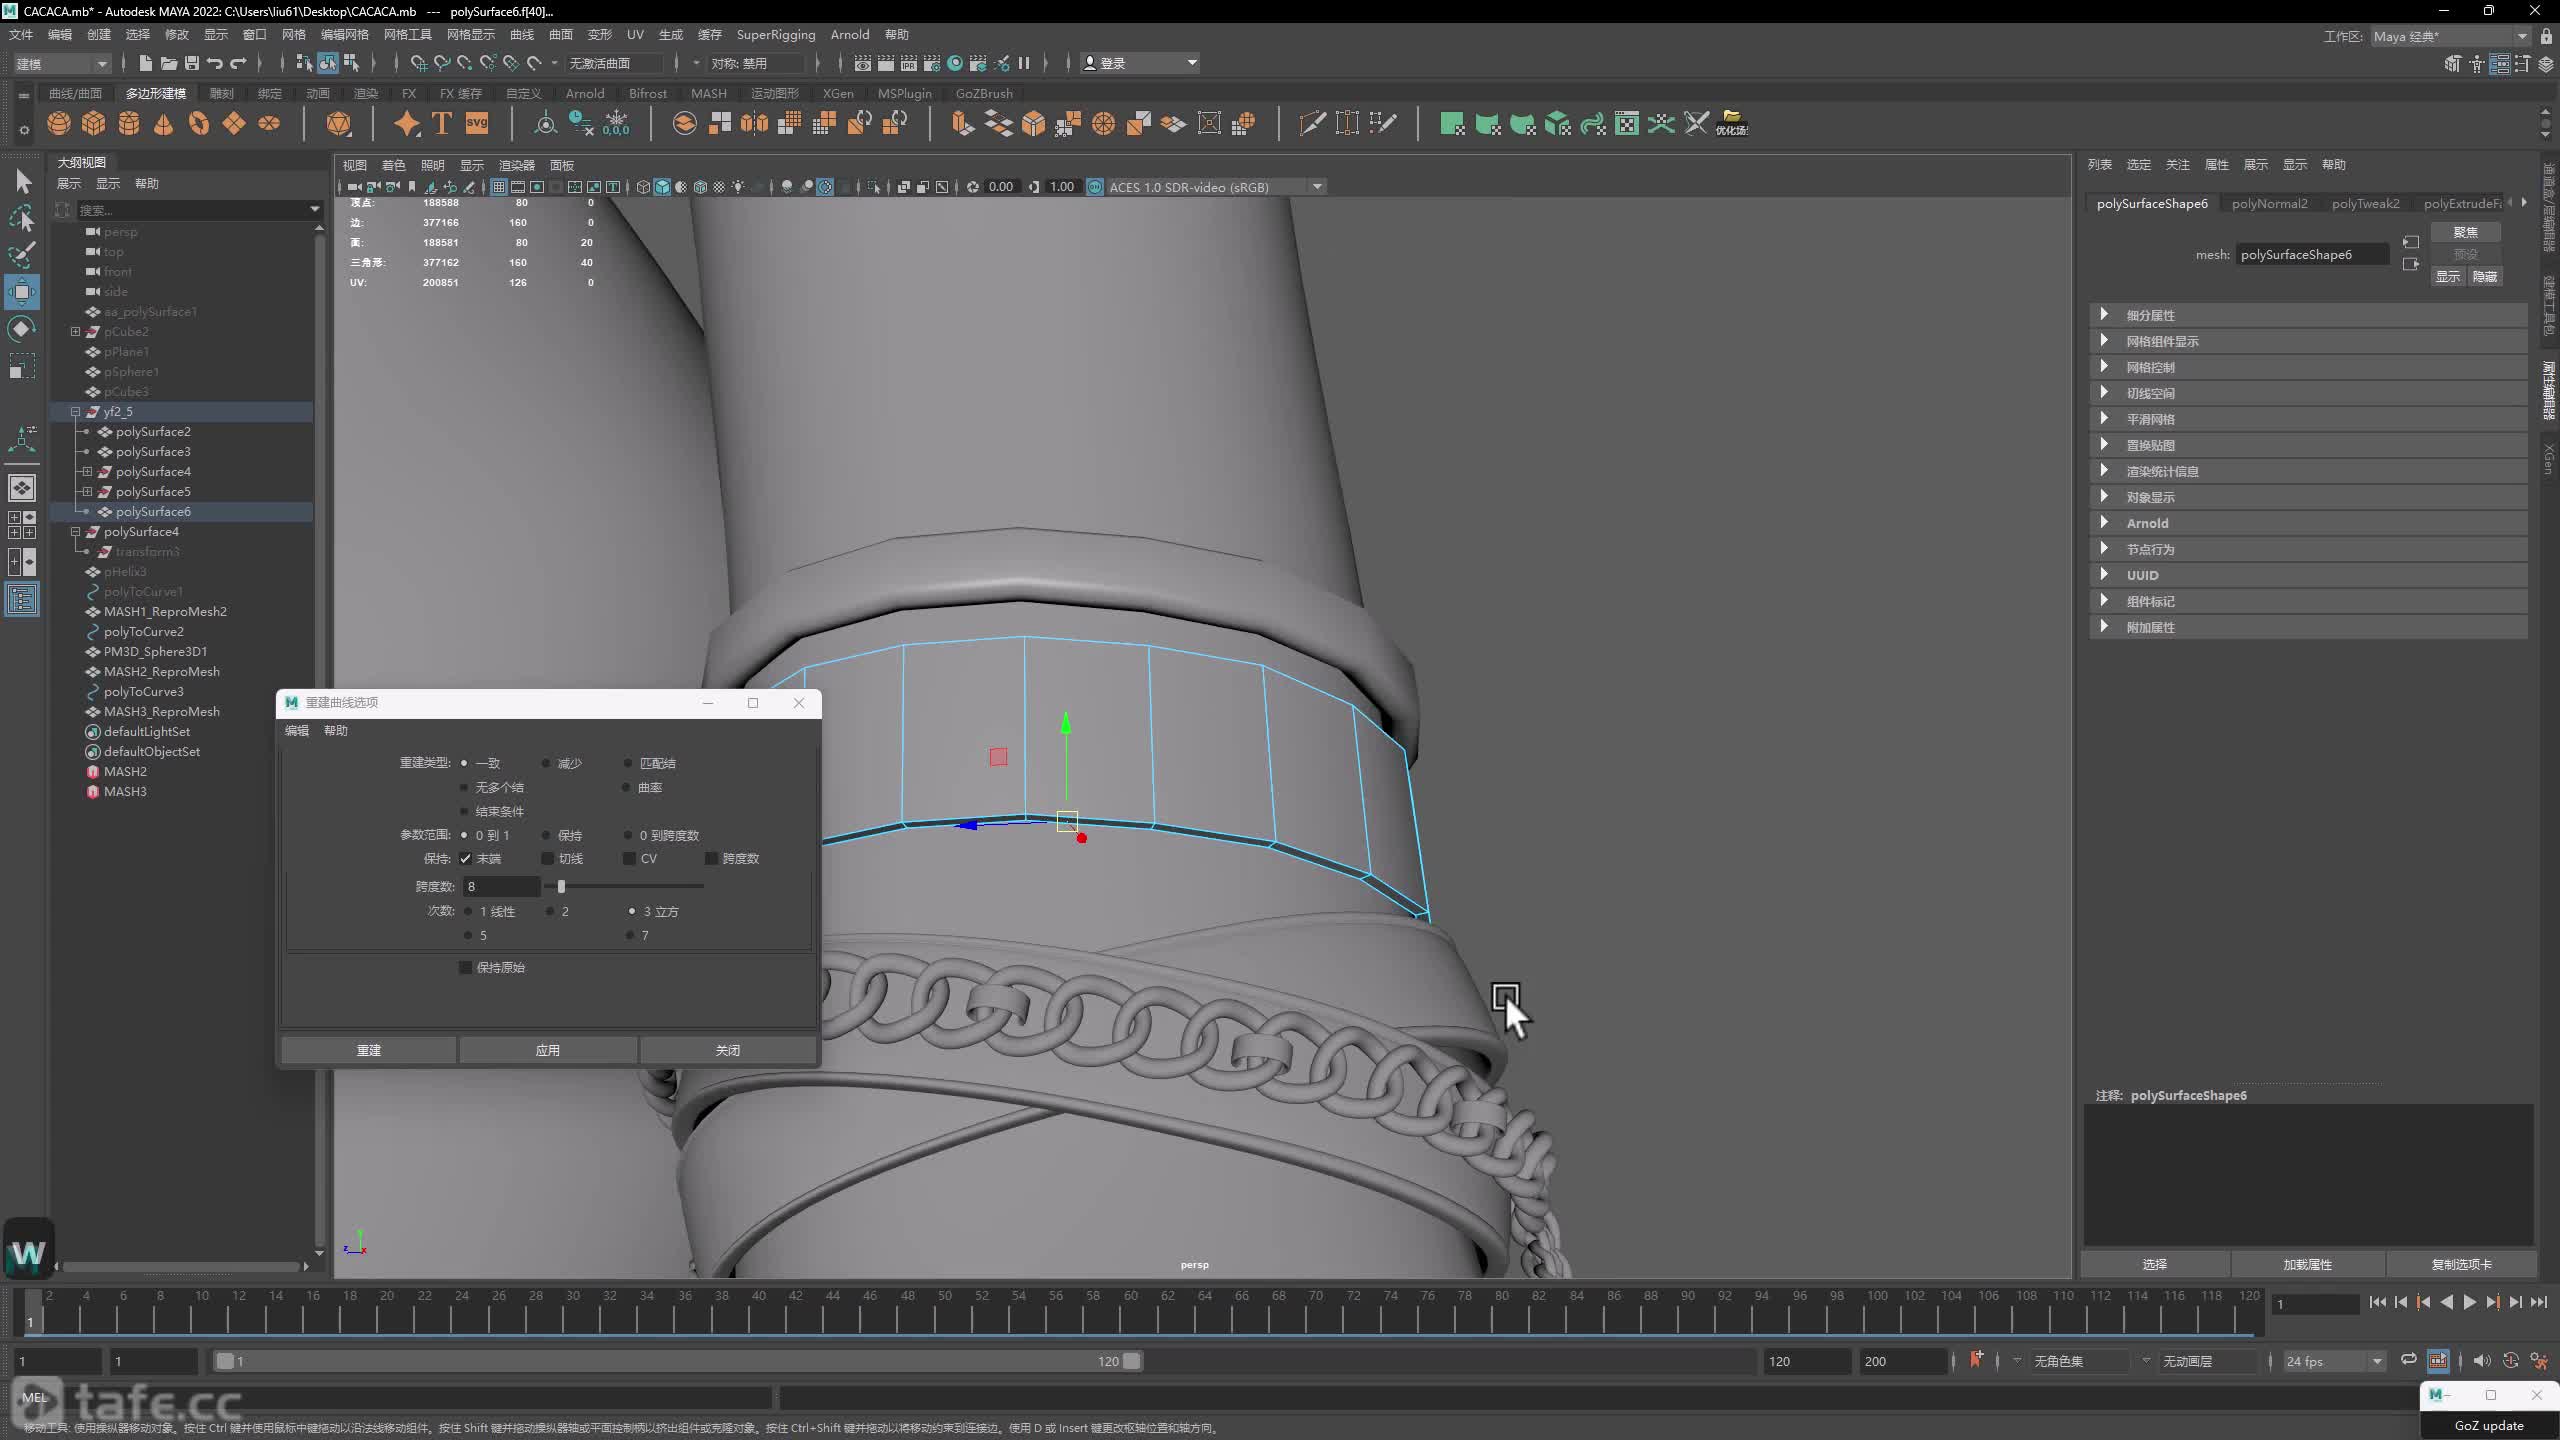Switch to the 曲线/曲面 shelf tab
The image size is (2560, 1440).
coord(75,93)
